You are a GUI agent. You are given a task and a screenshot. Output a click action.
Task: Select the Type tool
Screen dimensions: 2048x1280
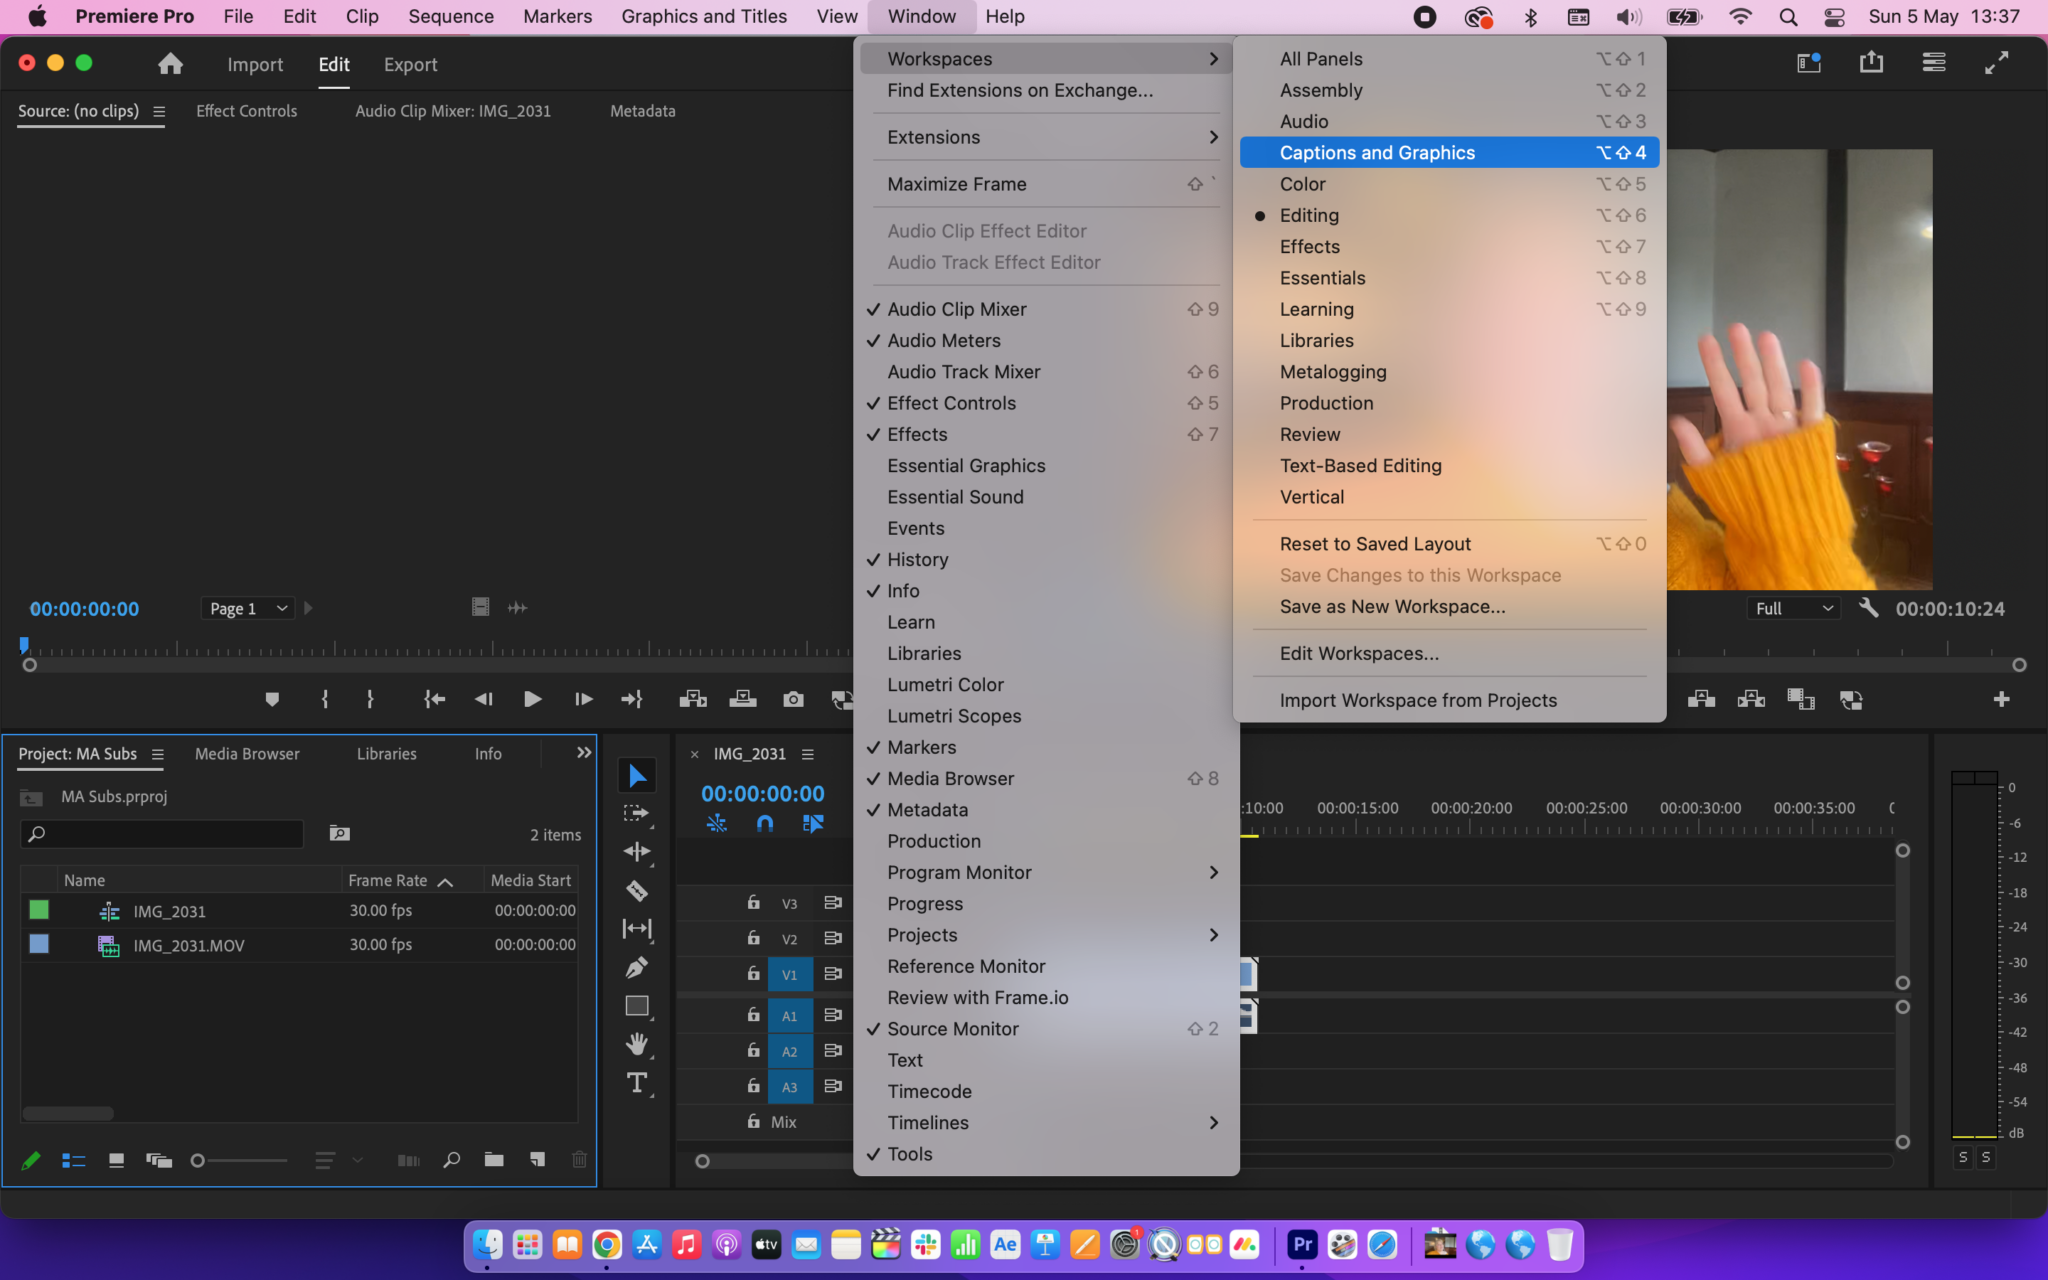click(637, 1082)
